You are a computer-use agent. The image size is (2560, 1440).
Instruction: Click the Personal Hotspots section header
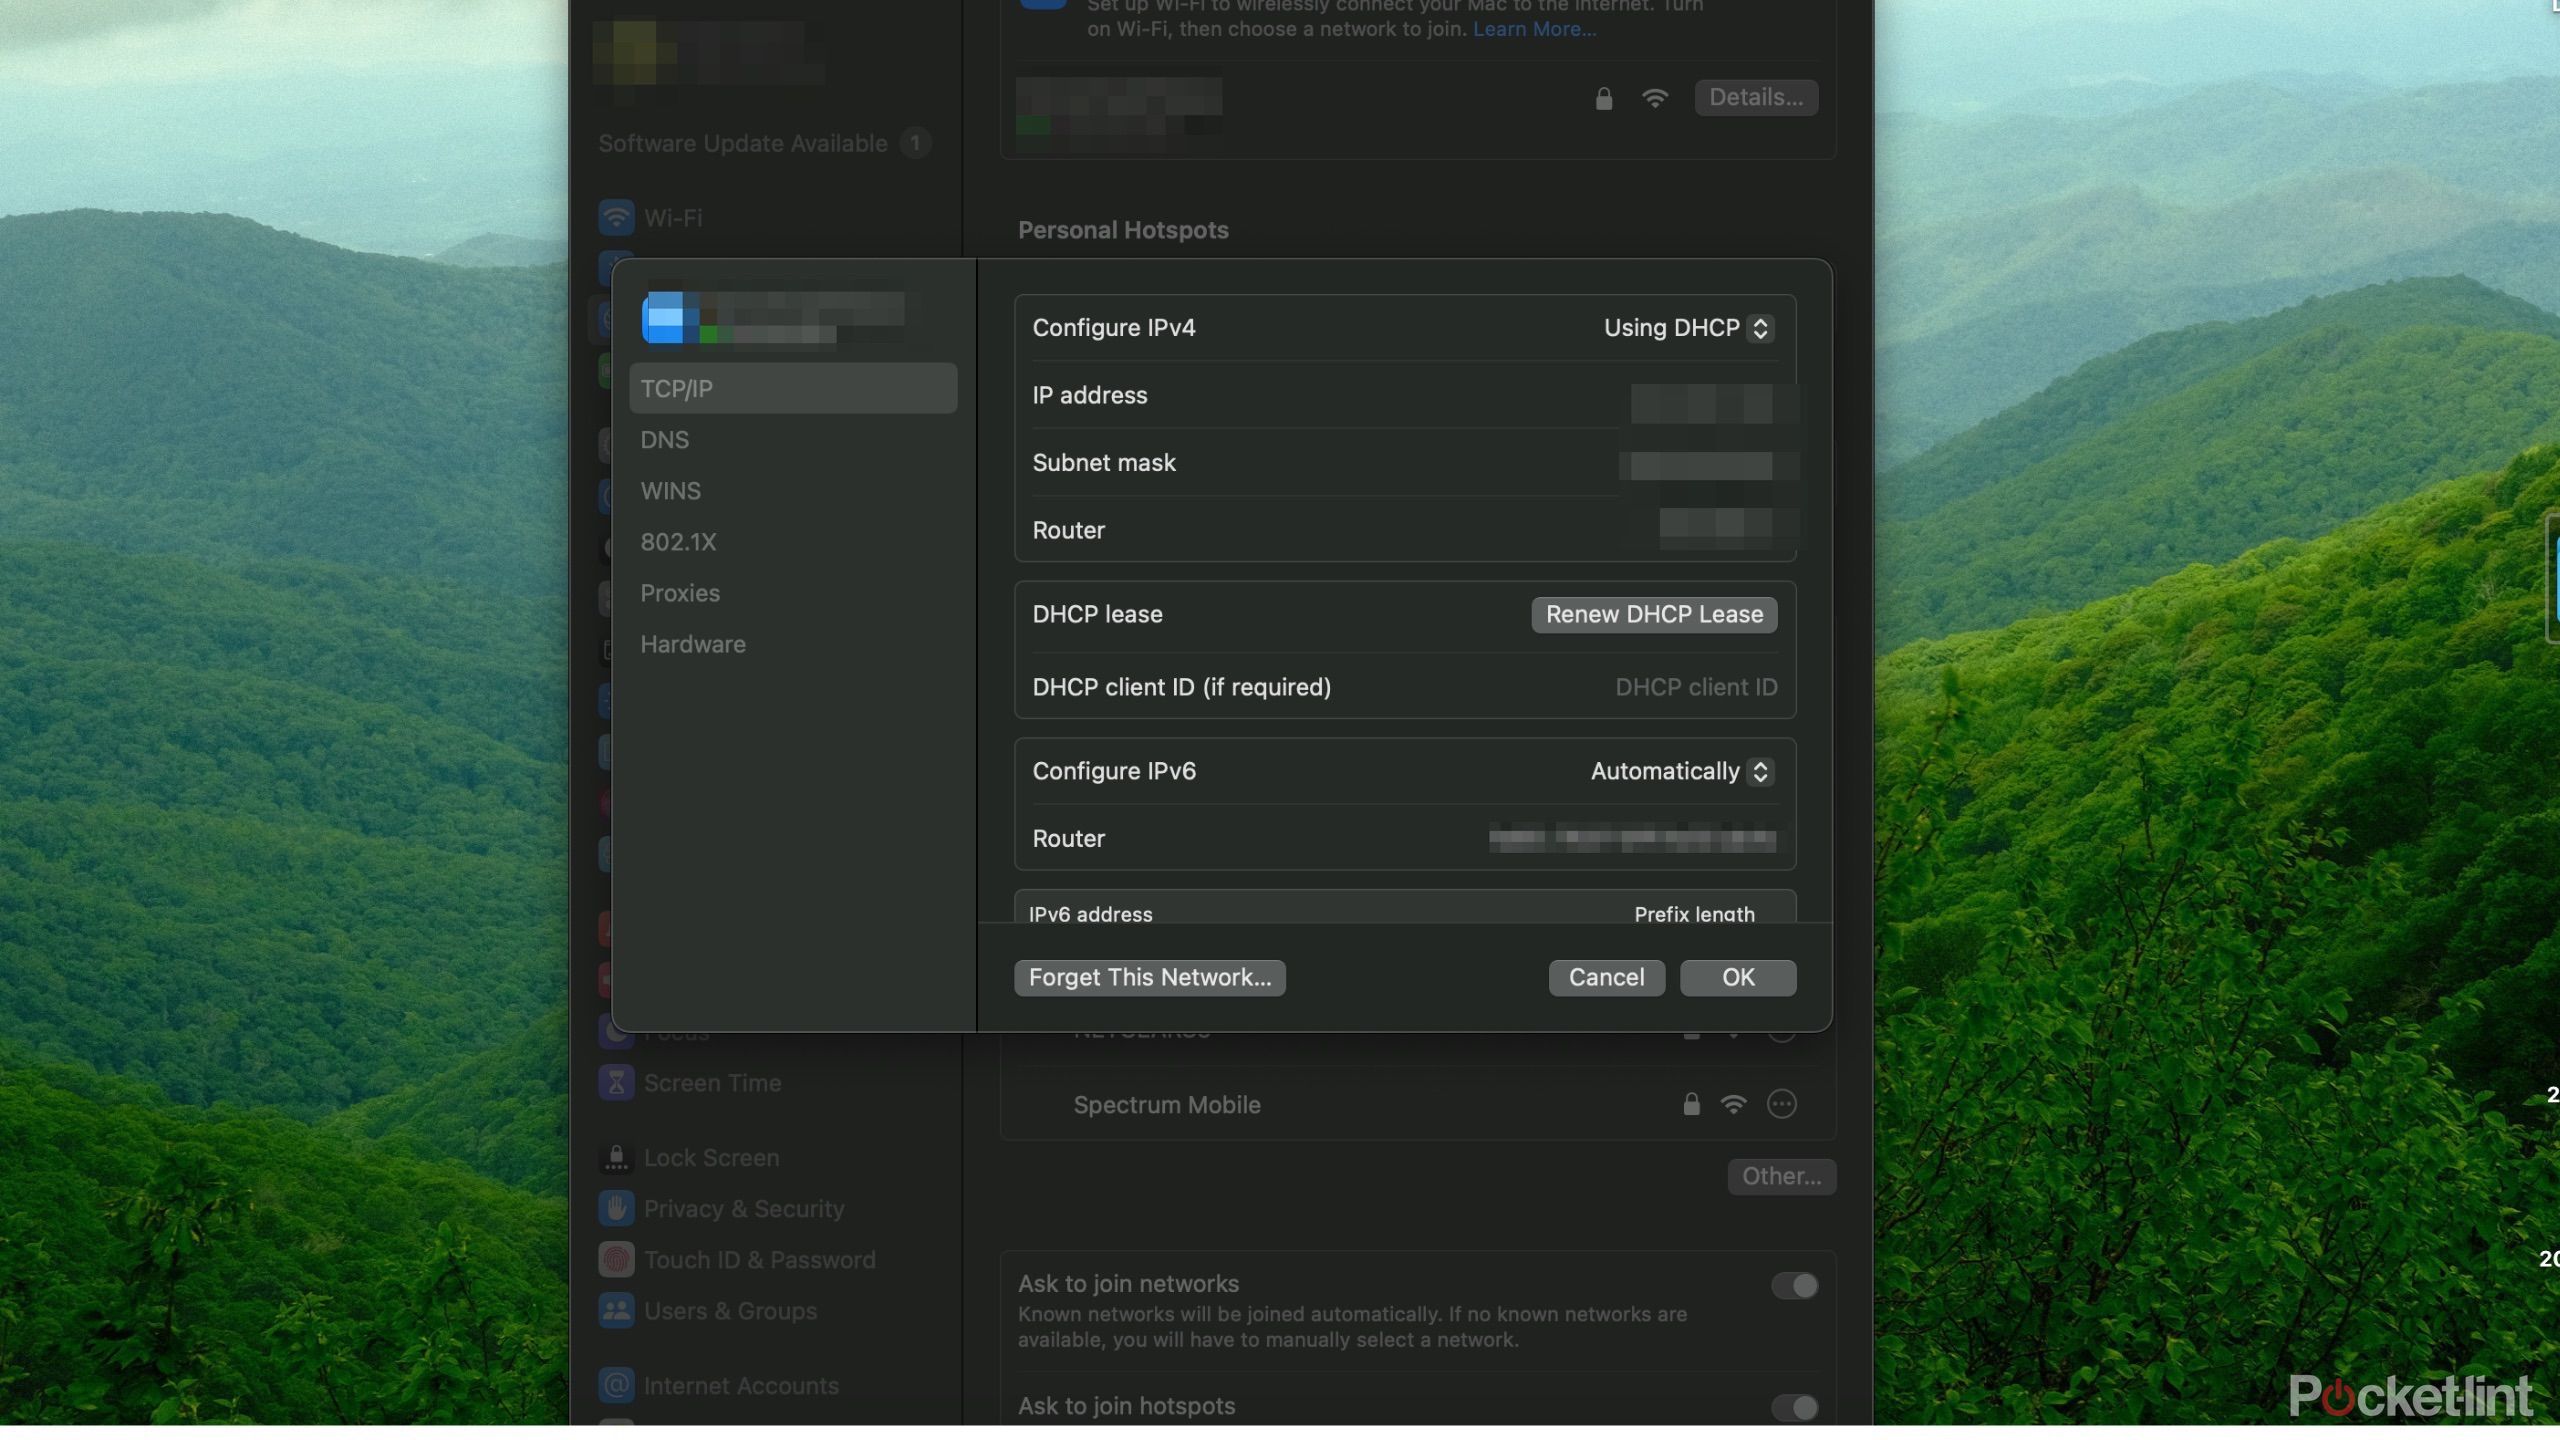click(1124, 227)
